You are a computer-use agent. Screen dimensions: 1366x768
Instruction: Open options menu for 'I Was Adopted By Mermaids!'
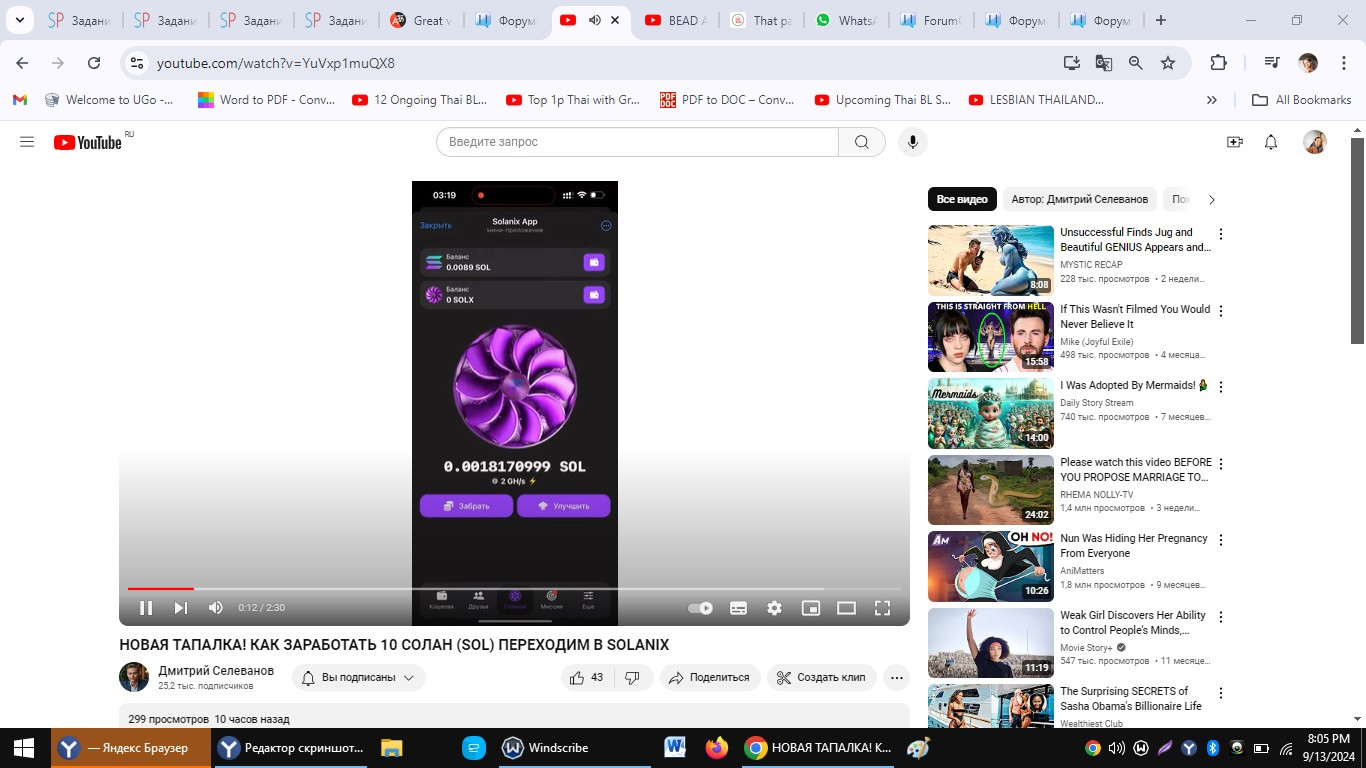click(x=1220, y=387)
